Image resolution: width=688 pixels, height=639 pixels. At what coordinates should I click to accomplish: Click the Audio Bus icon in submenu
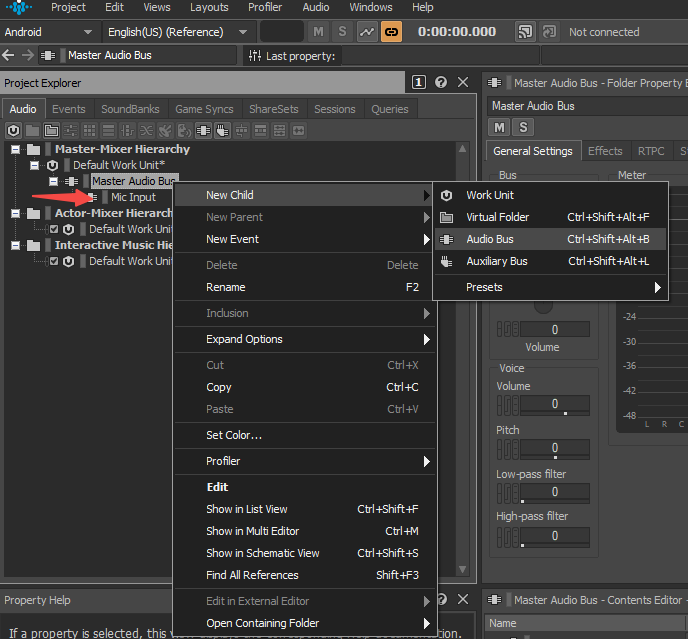[447, 239]
